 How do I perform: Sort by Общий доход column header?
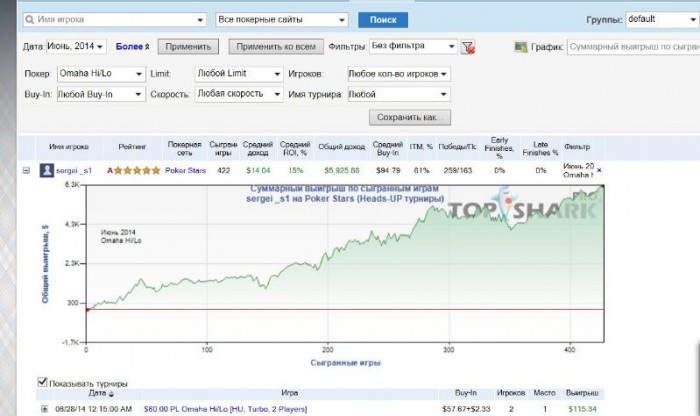(x=342, y=147)
